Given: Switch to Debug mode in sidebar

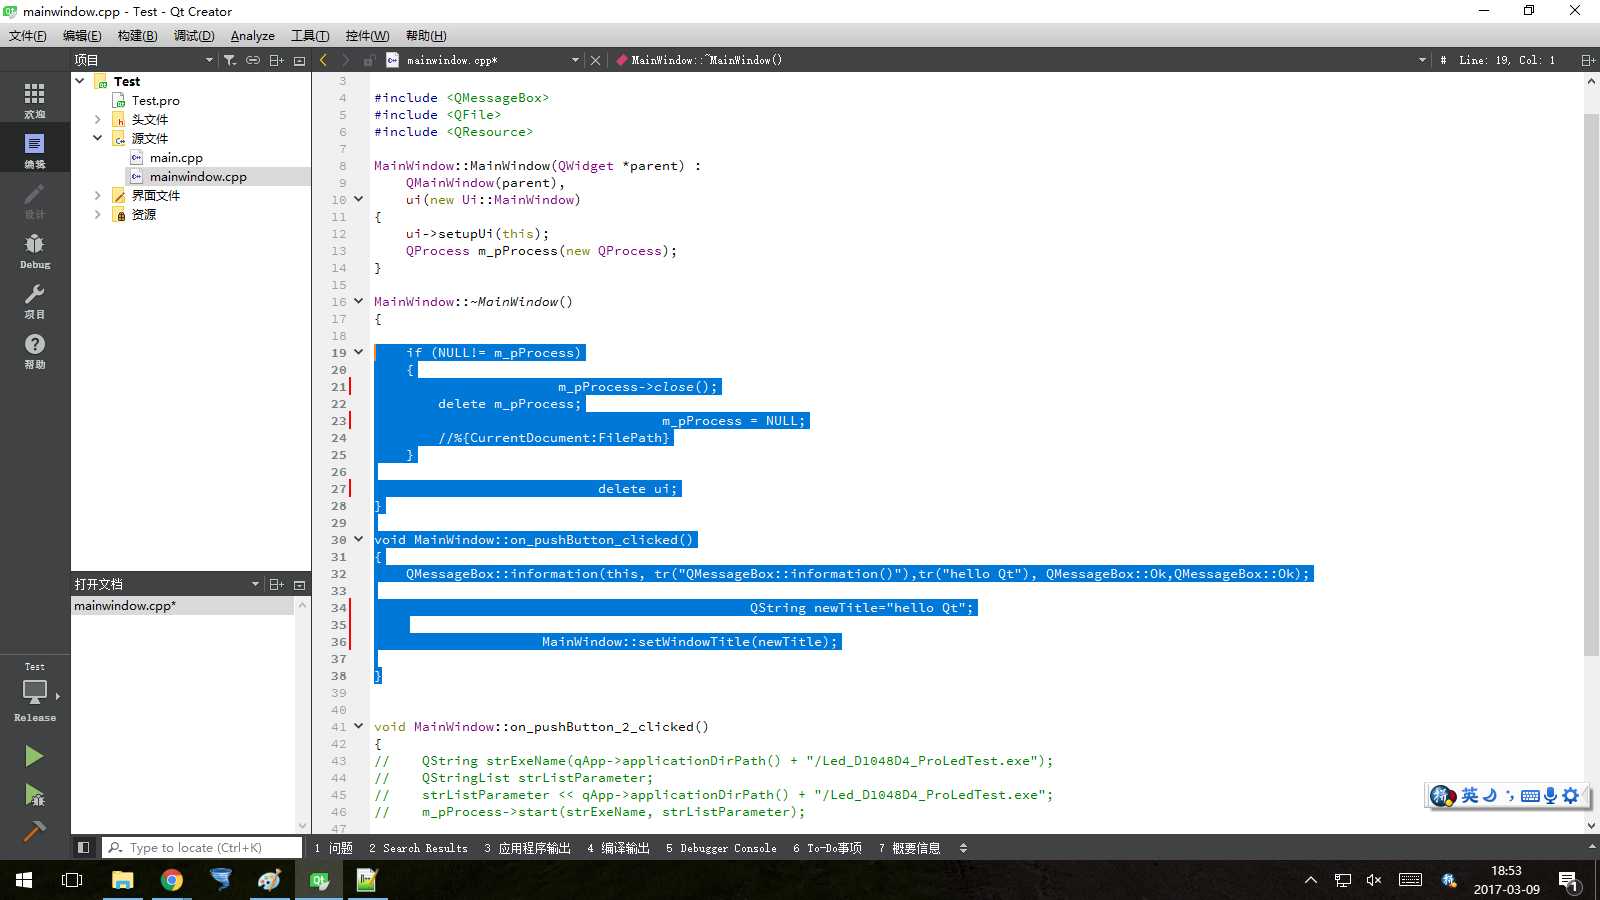Looking at the screenshot, I should tap(35, 249).
